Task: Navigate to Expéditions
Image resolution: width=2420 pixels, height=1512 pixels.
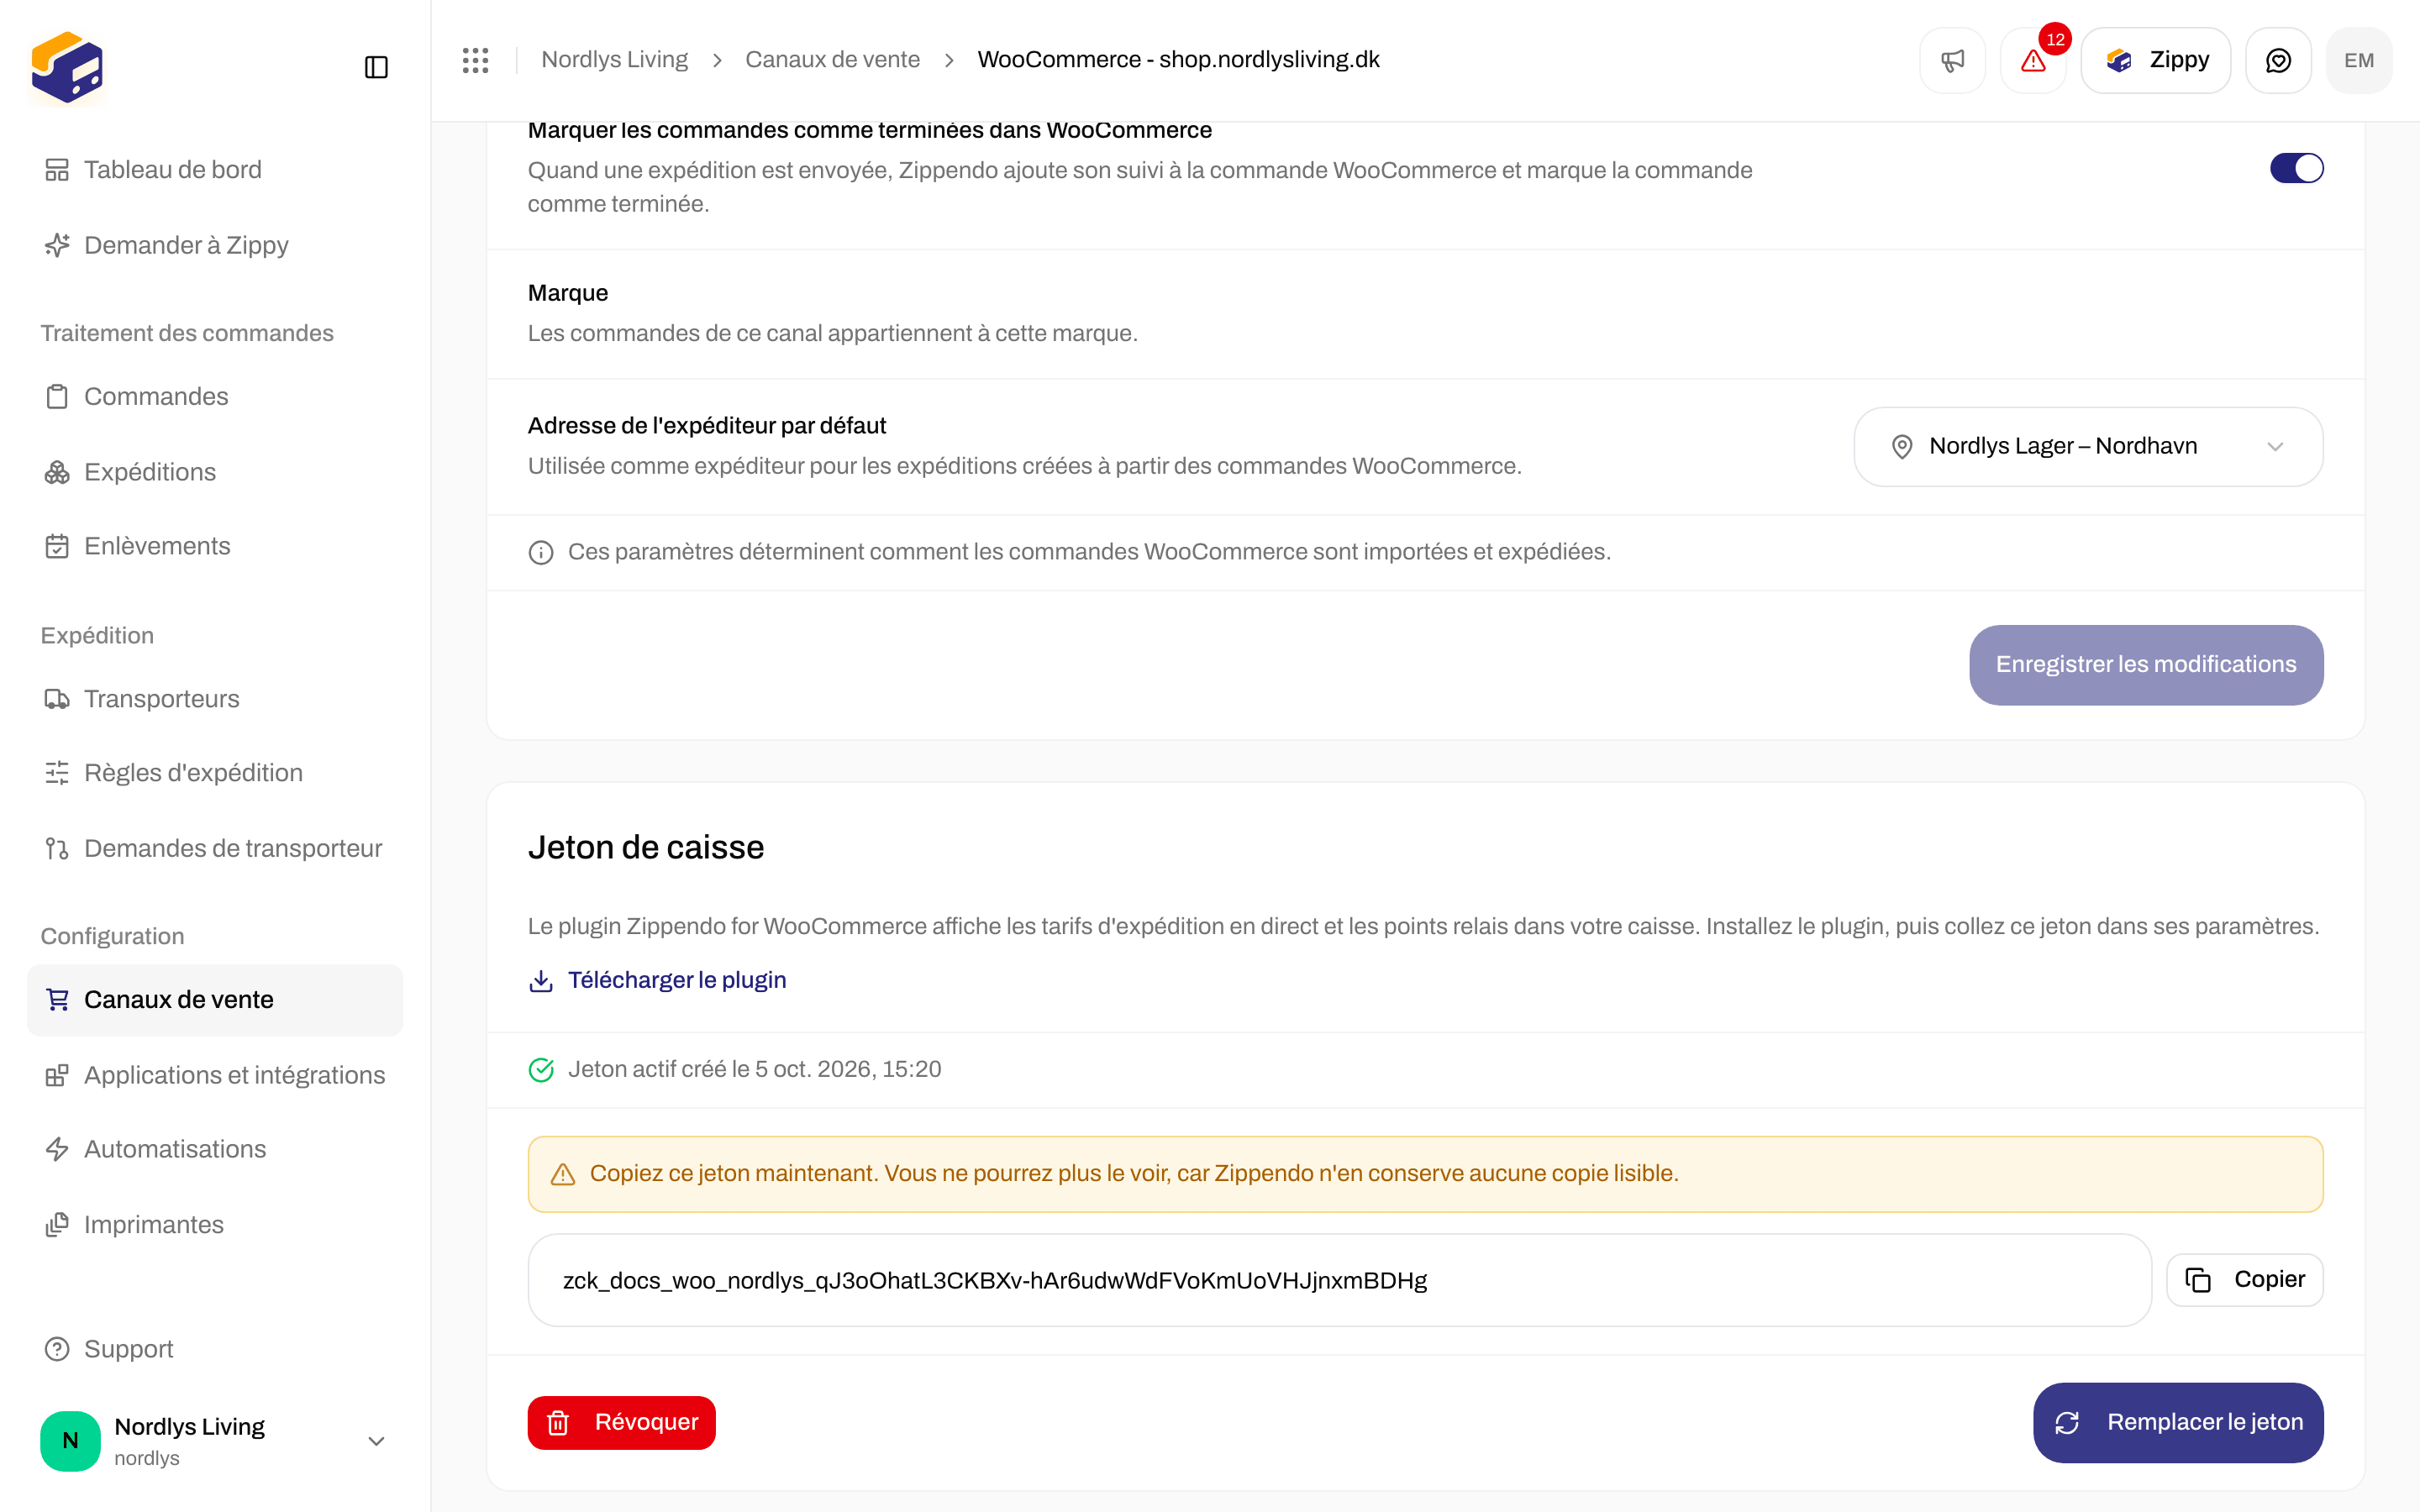Action: click(215, 472)
